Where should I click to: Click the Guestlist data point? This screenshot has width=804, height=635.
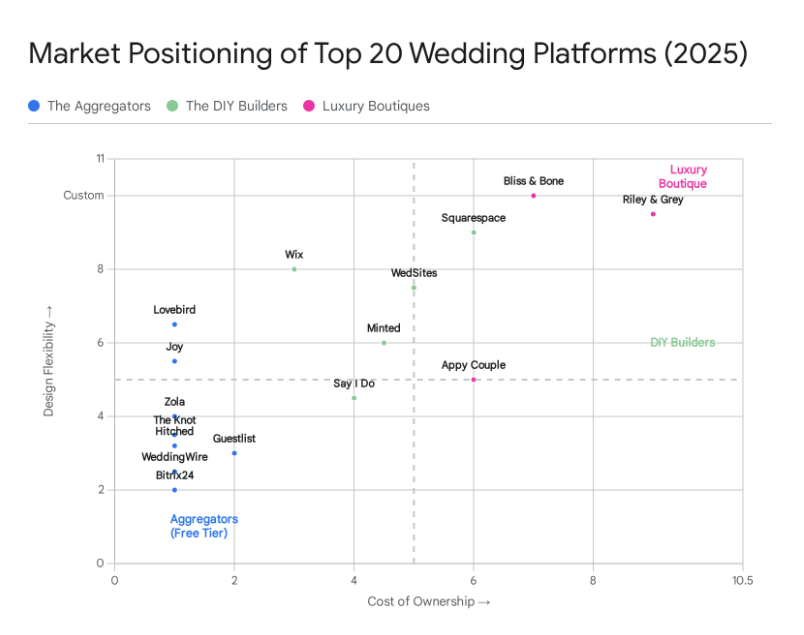tap(234, 453)
